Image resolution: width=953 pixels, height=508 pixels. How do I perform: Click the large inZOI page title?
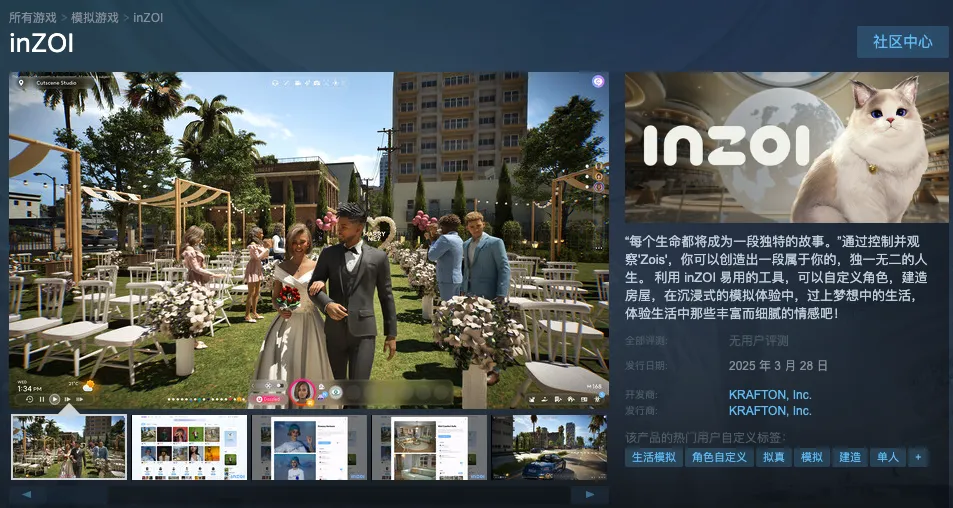coord(41,43)
